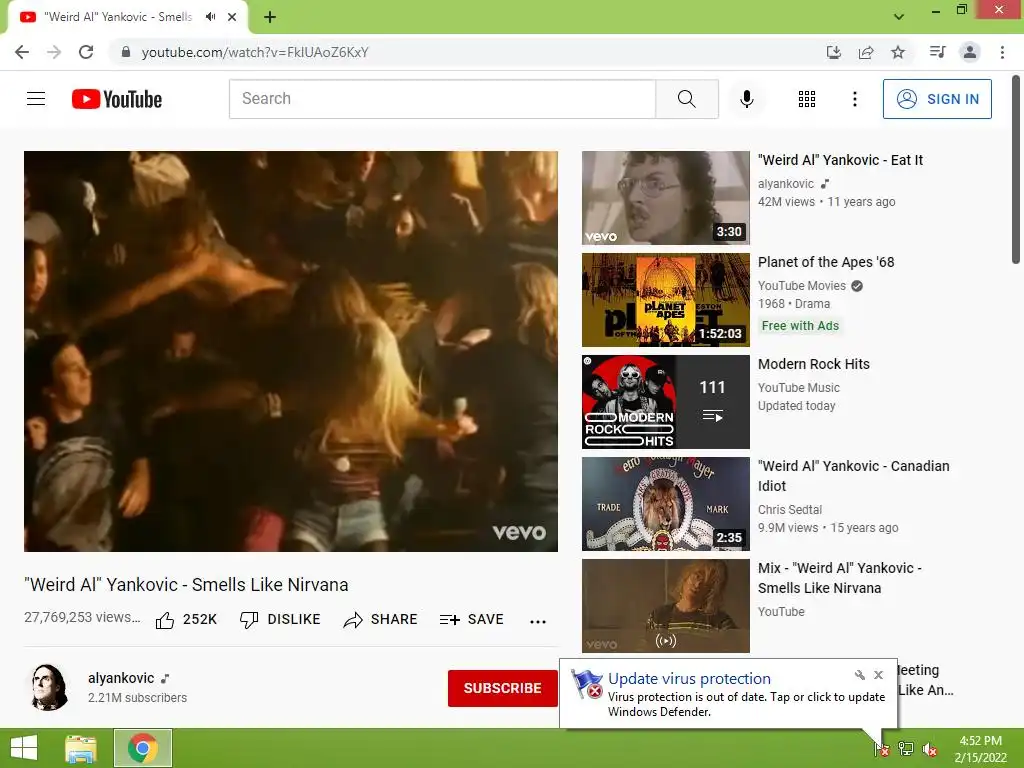Reload the YouTube page

pyautogui.click(x=86, y=52)
